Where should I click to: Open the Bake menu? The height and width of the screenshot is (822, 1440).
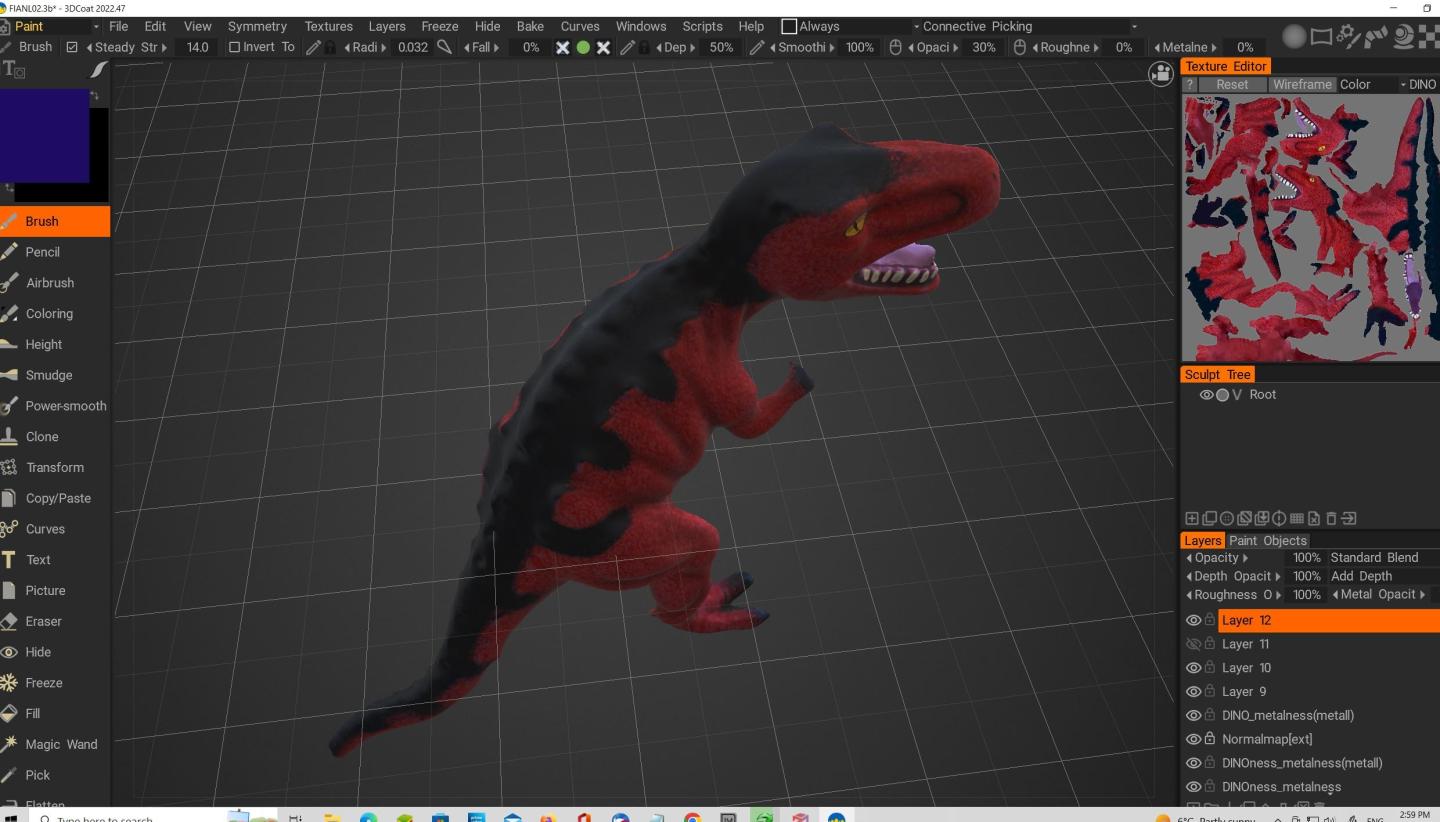pyautogui.click(x=530, y=26)
